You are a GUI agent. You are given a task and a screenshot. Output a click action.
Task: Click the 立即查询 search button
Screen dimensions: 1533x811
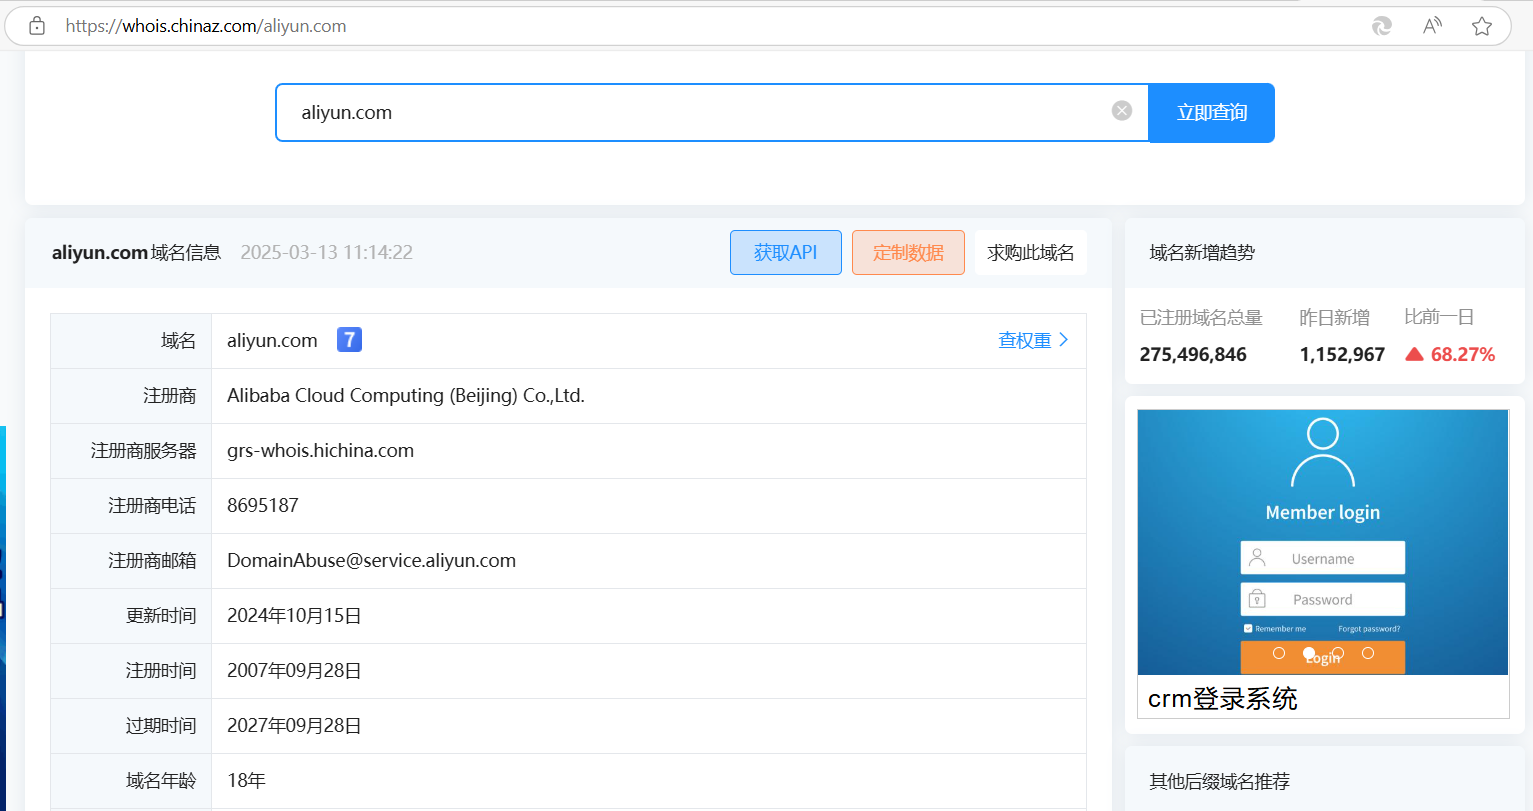pos(1212,113)
